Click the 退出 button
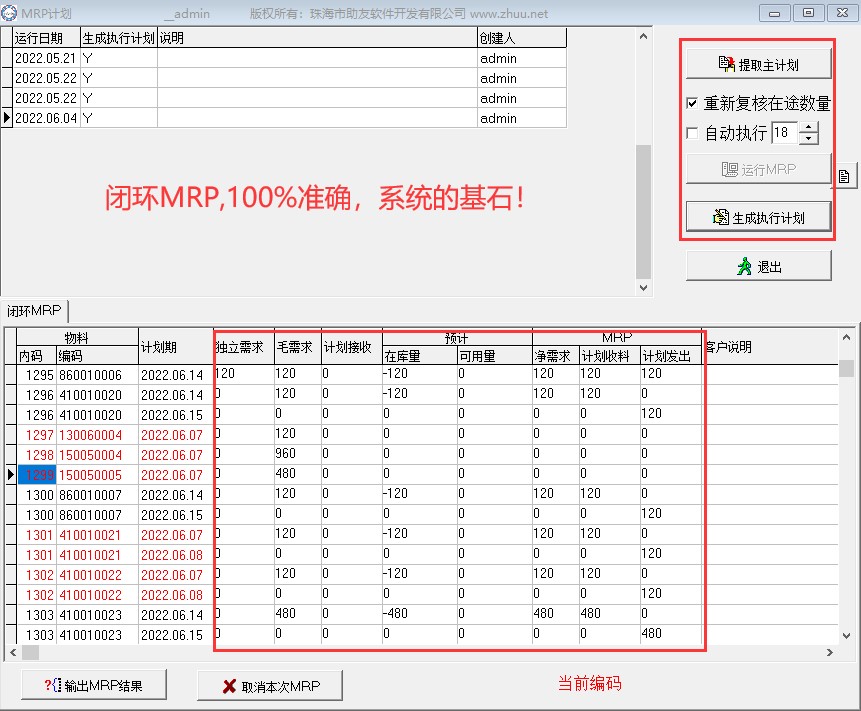The height and width of the screenshot is (711, 861). [x=758, y=266]
